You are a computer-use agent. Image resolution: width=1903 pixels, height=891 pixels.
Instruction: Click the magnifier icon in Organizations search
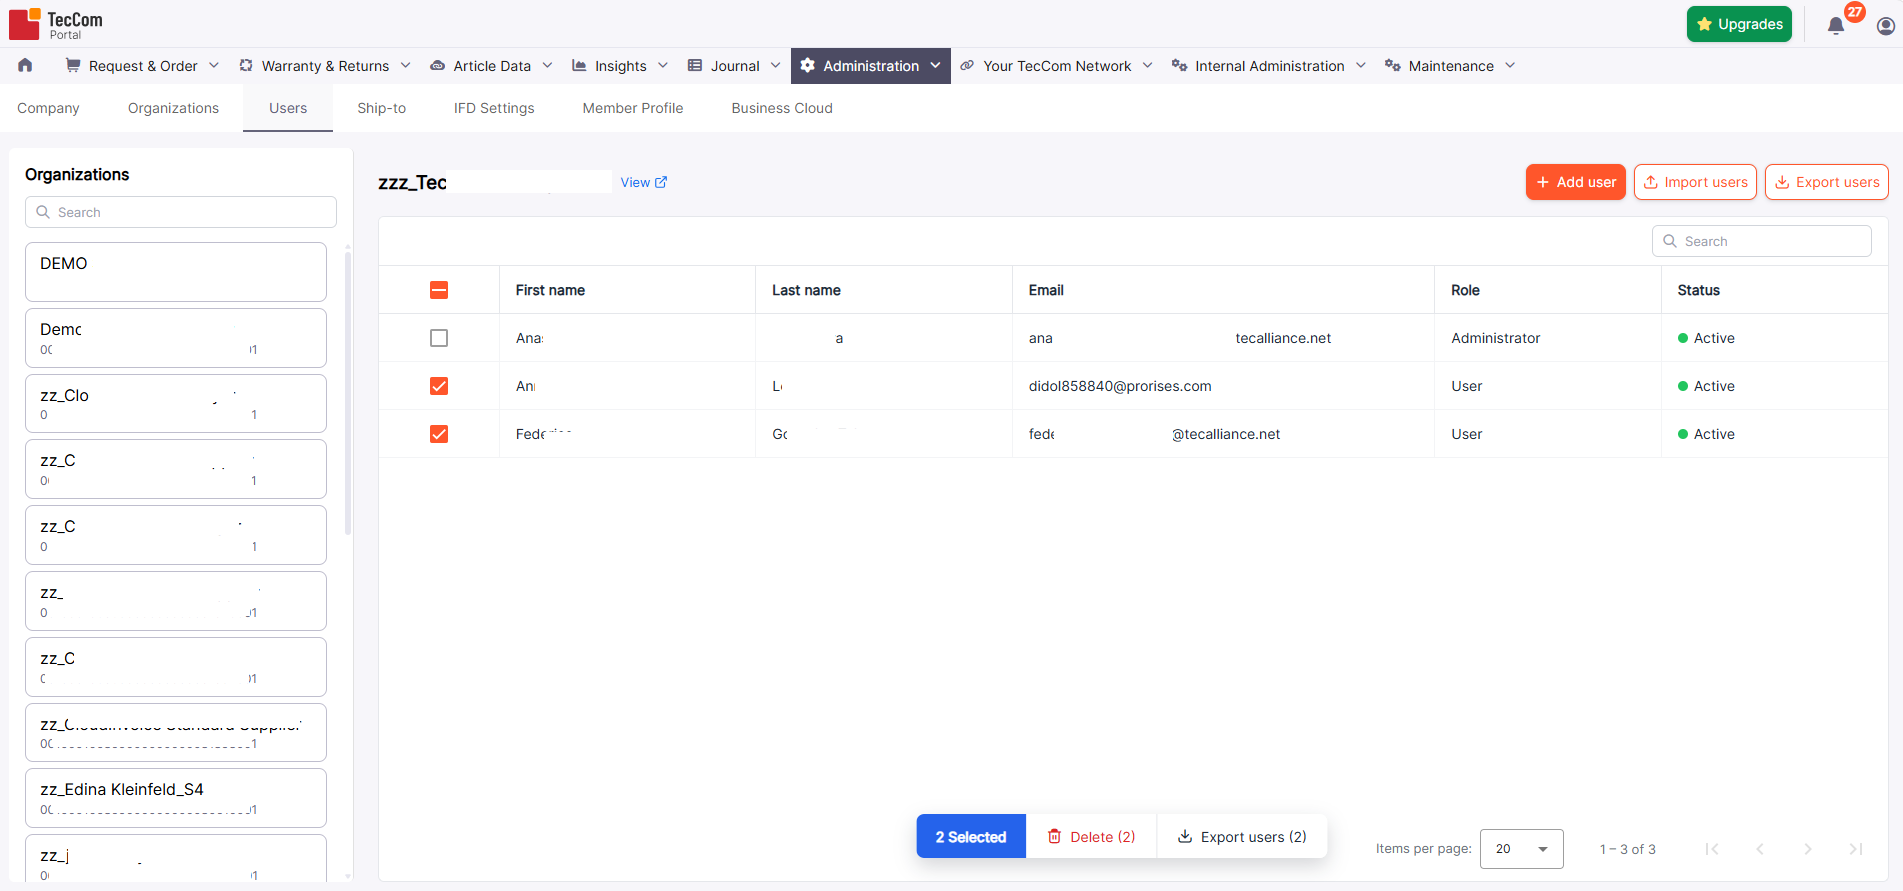point(43,212)
